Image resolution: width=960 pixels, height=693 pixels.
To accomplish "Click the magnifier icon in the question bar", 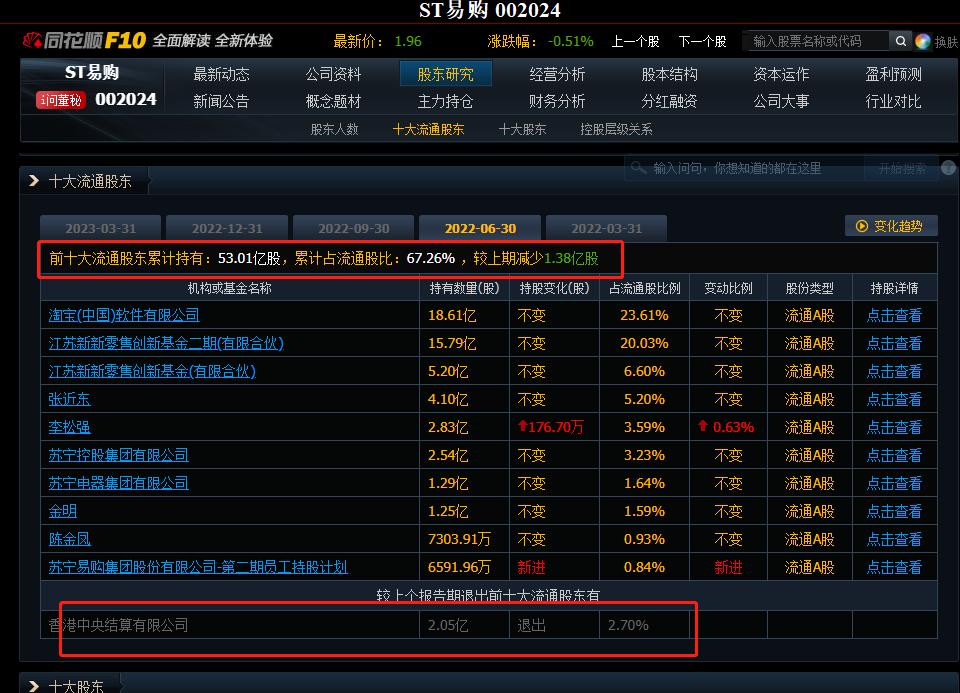I will coord(639,169).
